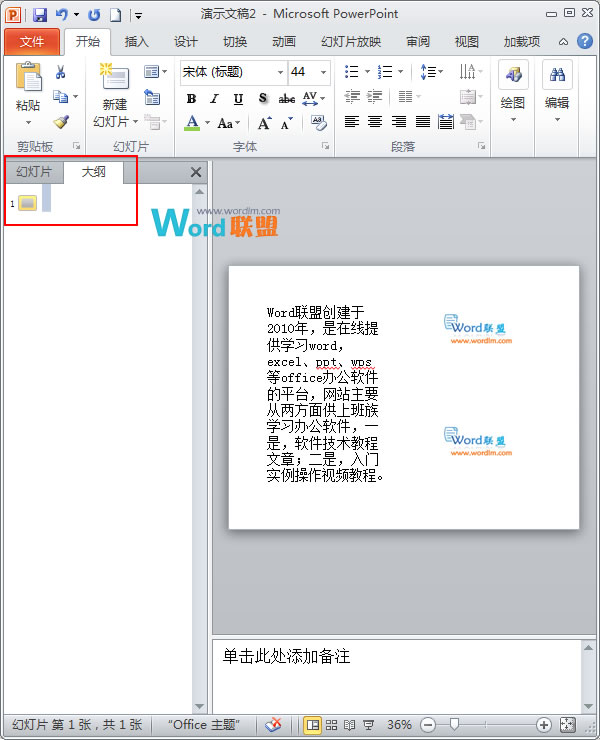
Task: Switch to Slide Sorter view
Action: click(x=331, y=724)
